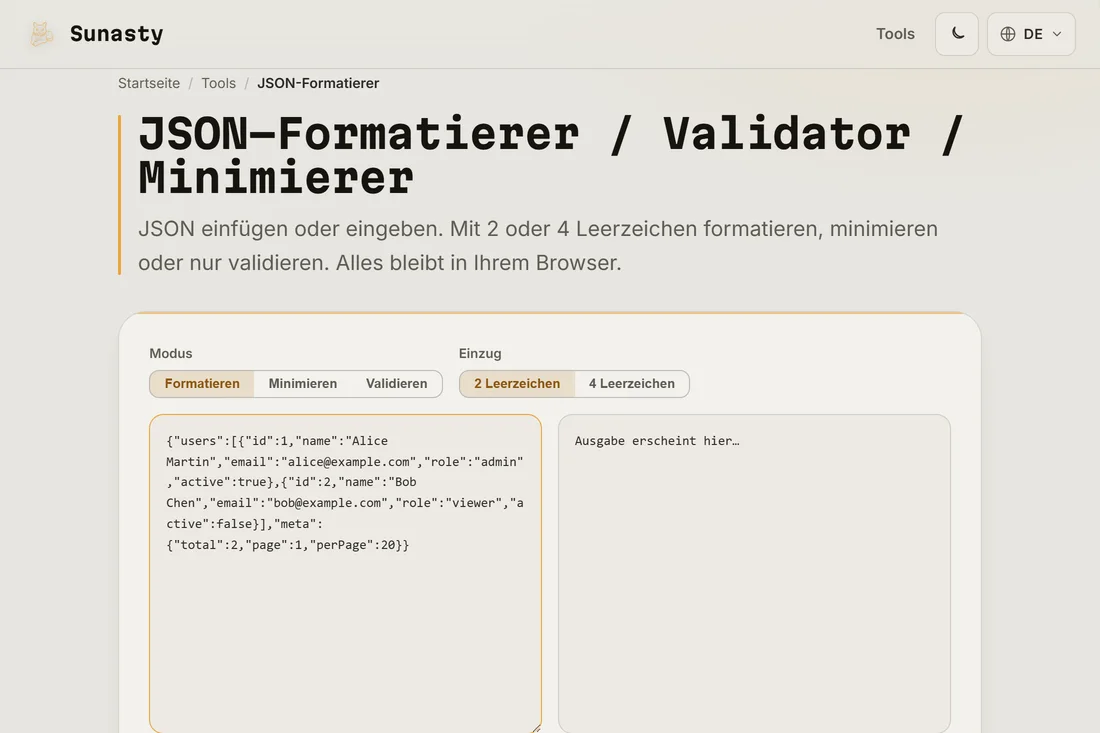Open the Tools breadcrumb link
This screenshot has width=1100, height=733.
(x=218, y=83)
